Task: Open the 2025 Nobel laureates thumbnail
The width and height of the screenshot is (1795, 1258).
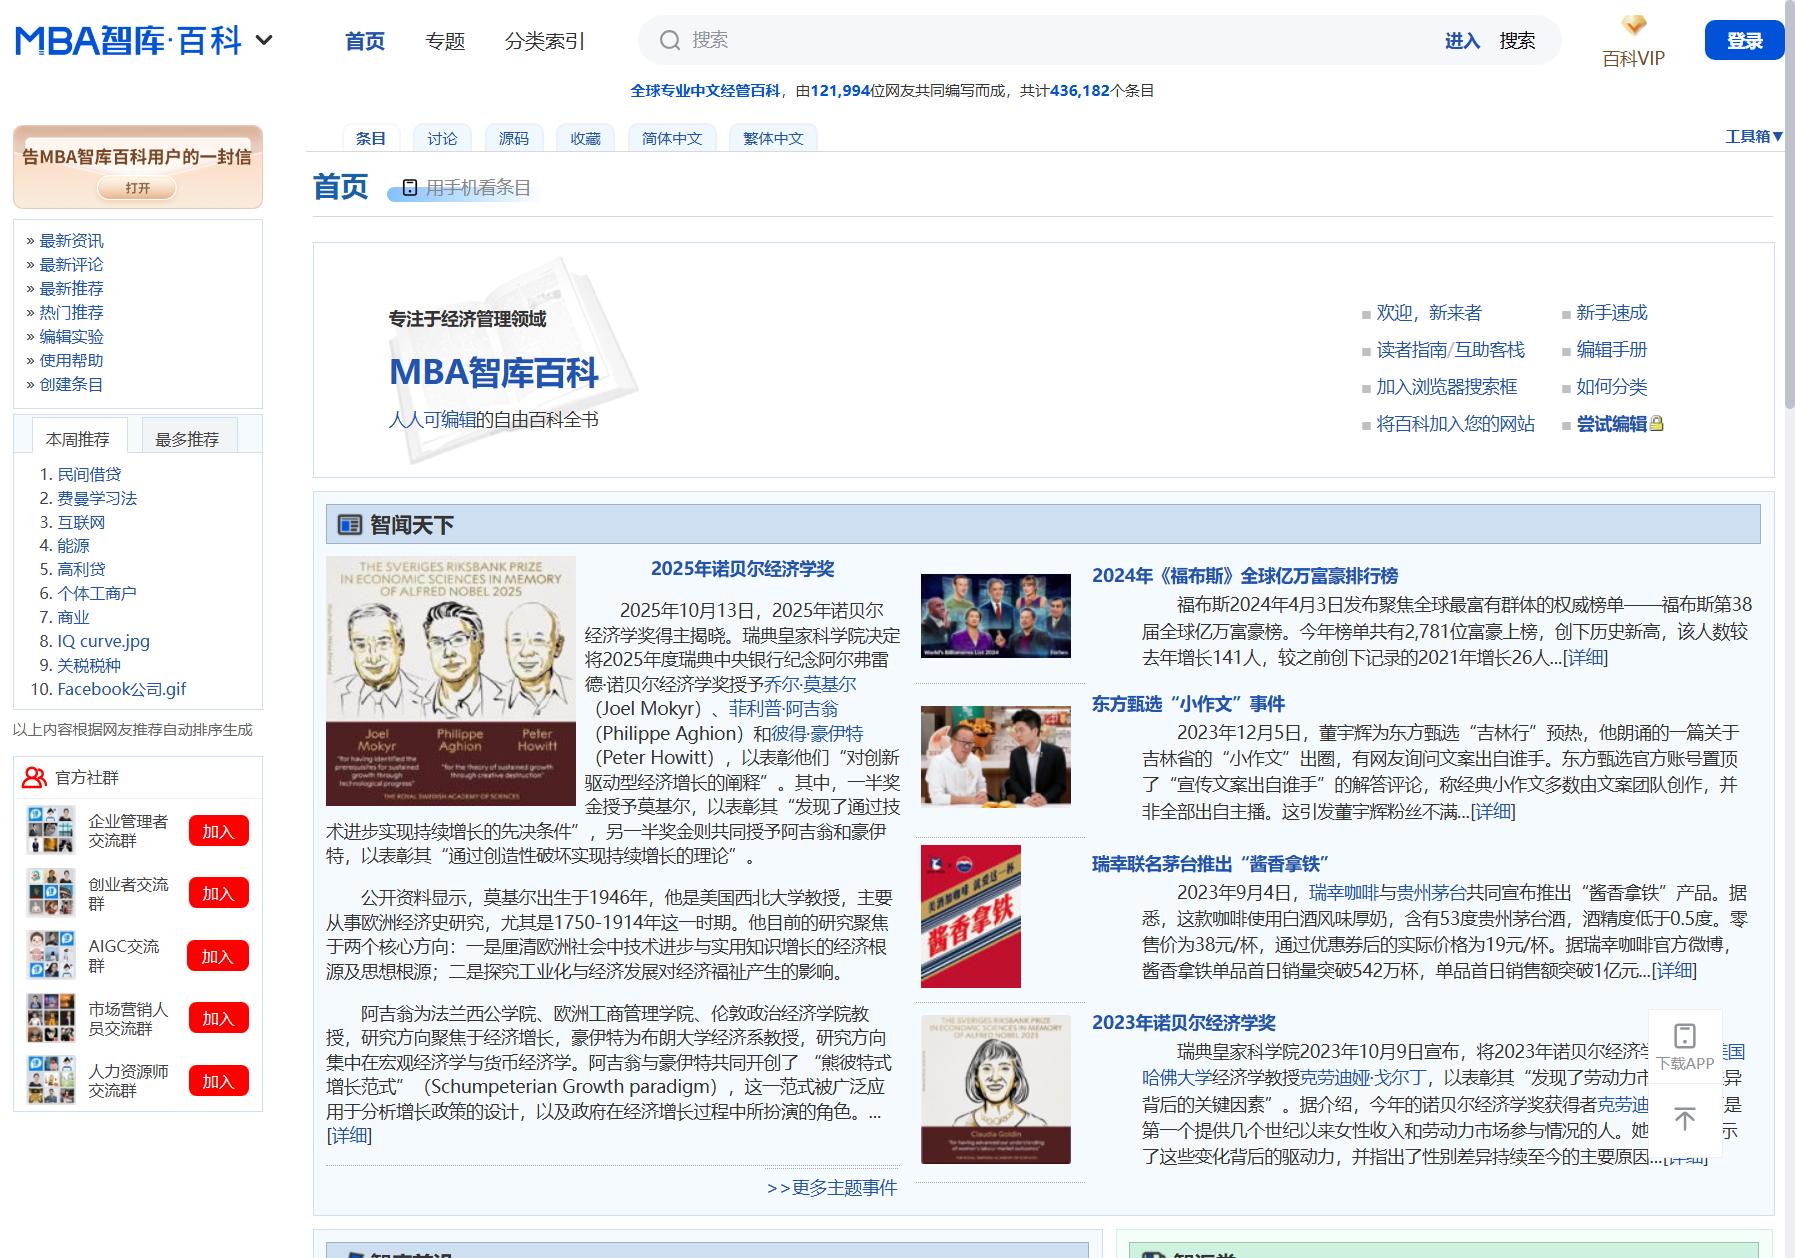Action: click(x=451, y=681)
